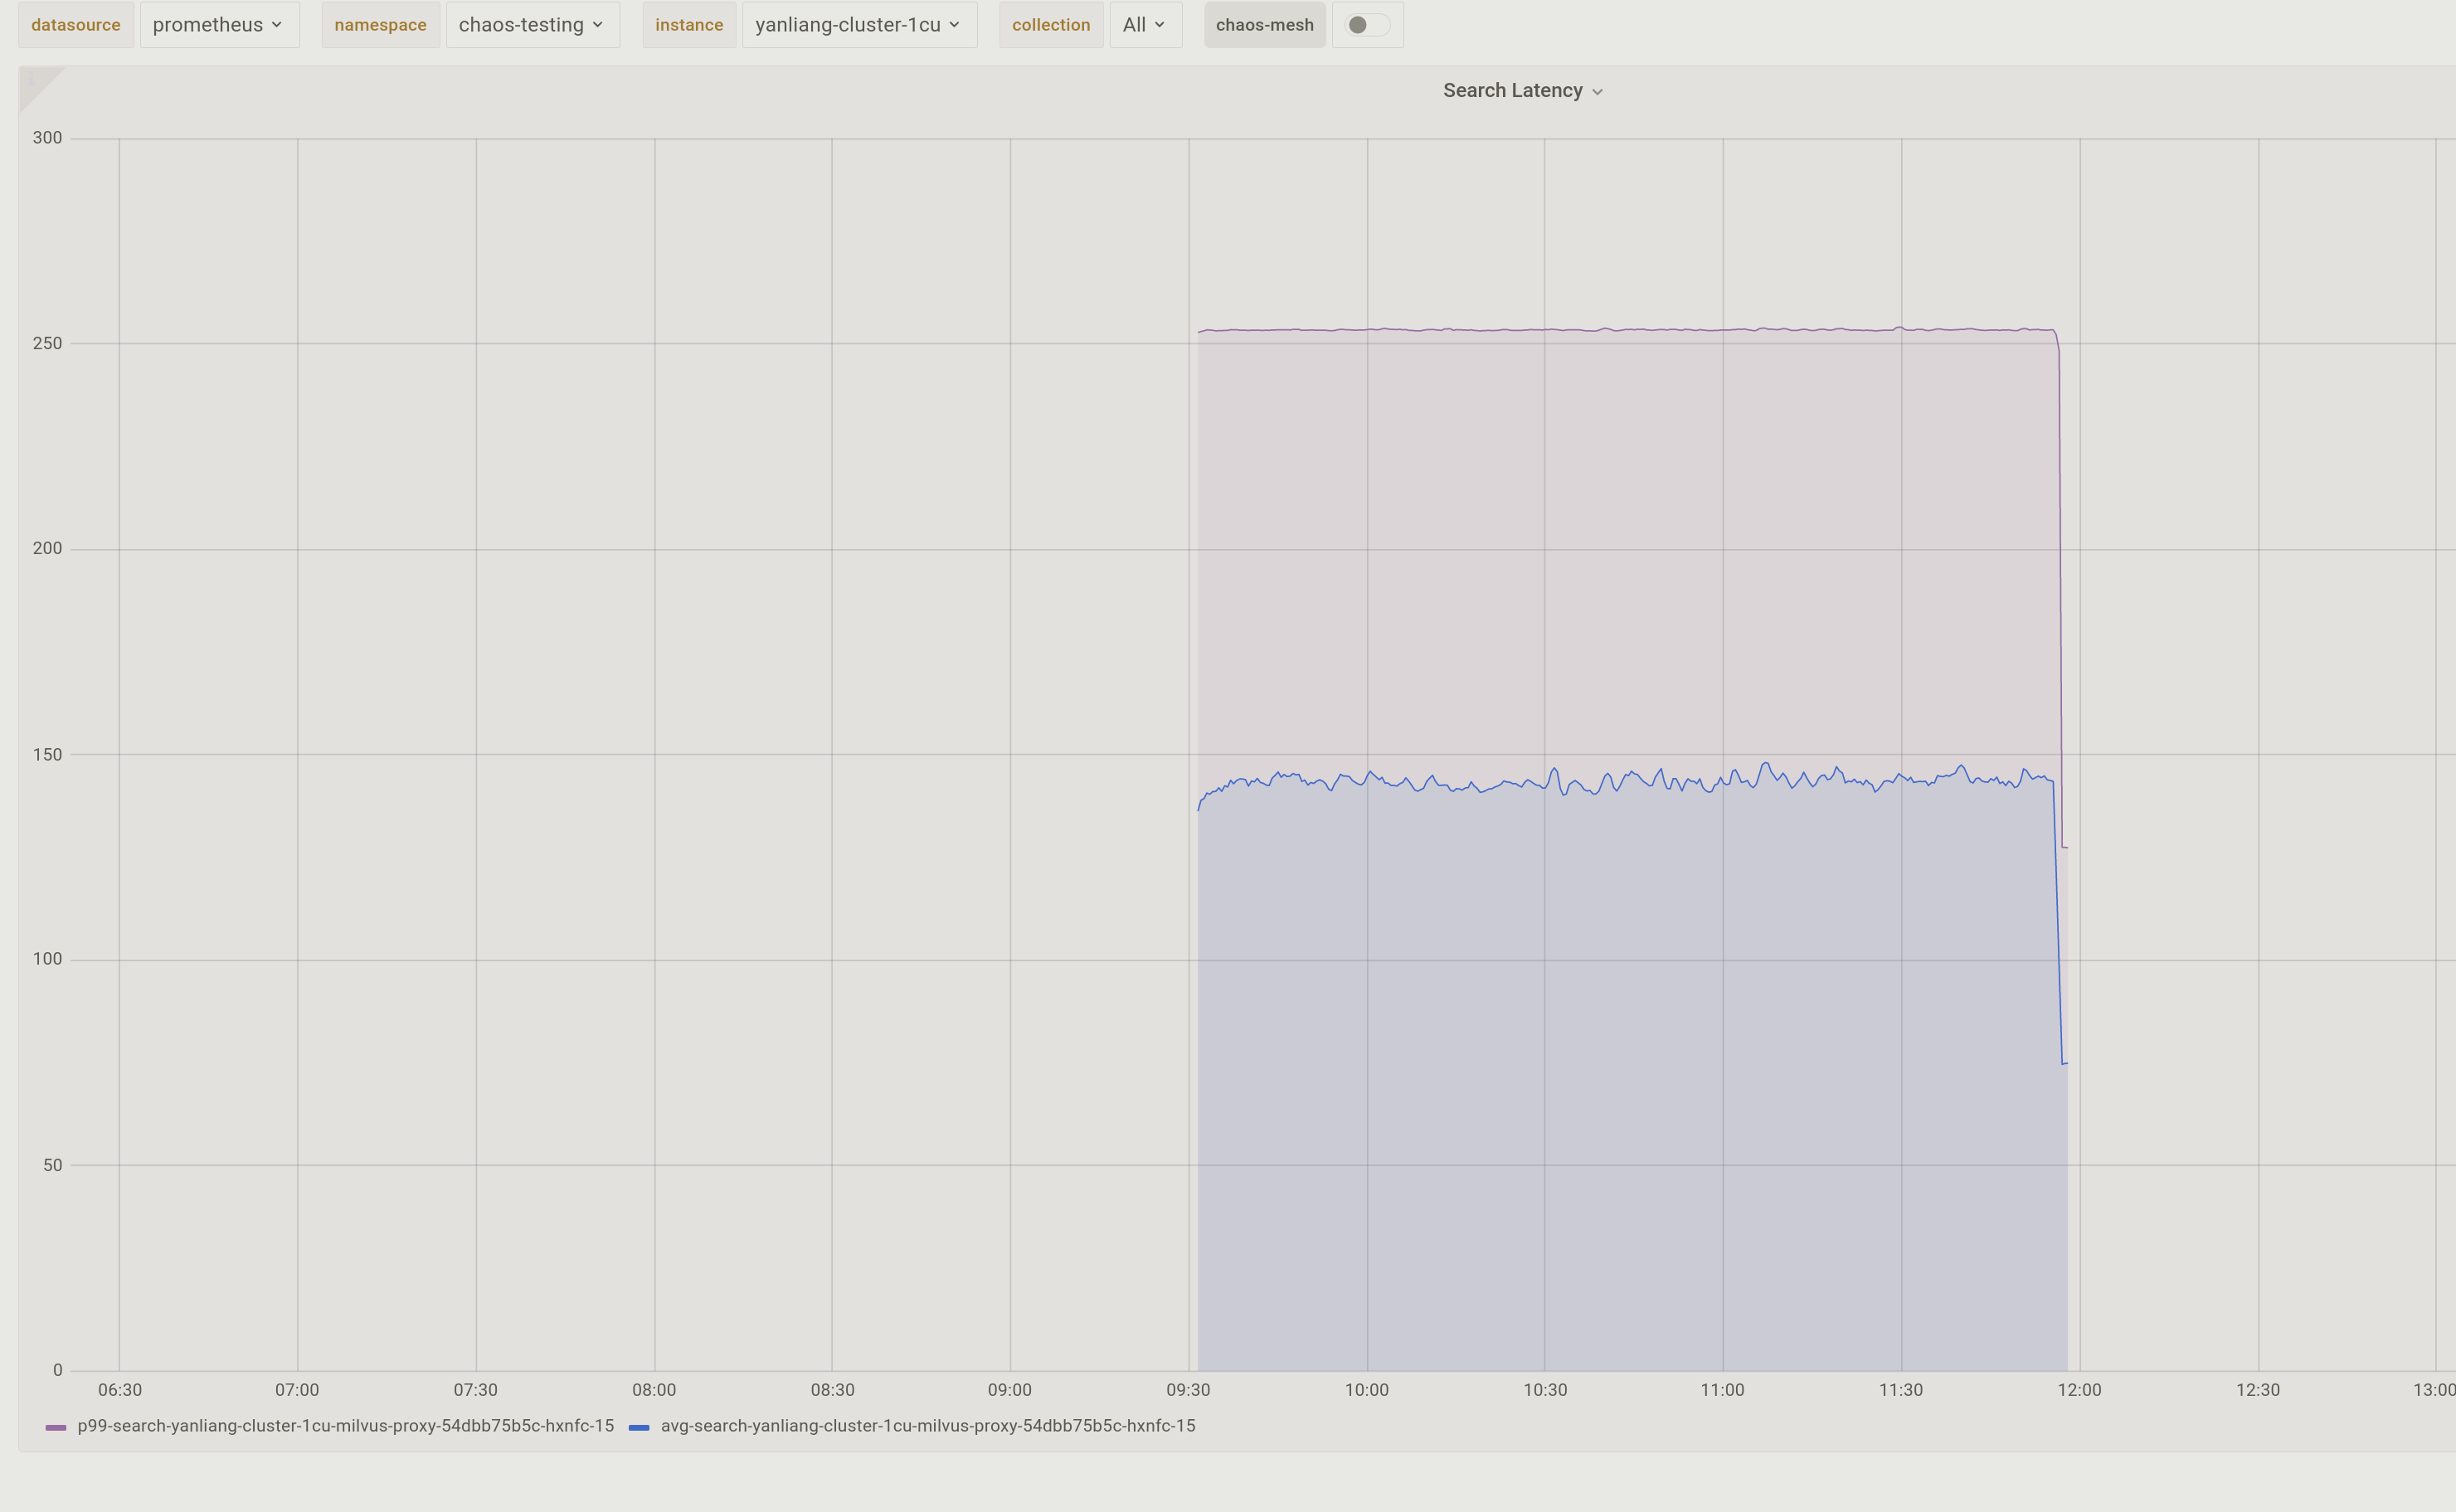Enable the chaos-mesh toggle switch
This screenshot has height=1512, width=2456.
click(x=1367, y=24)
